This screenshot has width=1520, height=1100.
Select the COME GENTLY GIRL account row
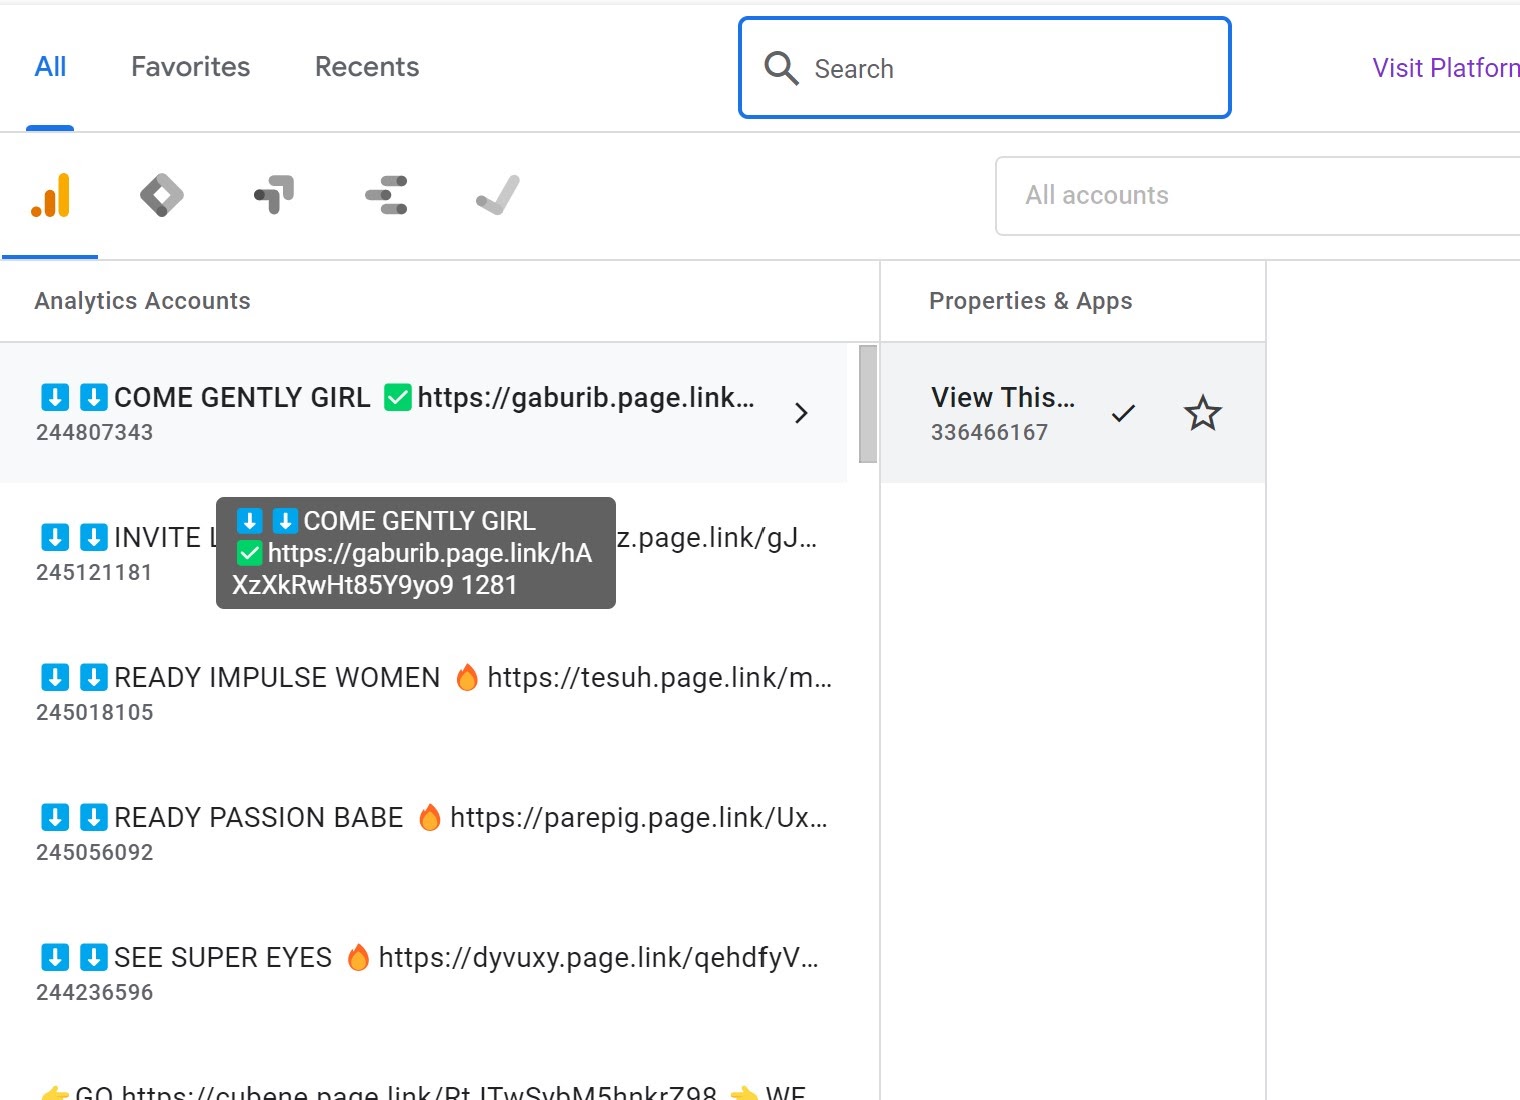point(423,413)
